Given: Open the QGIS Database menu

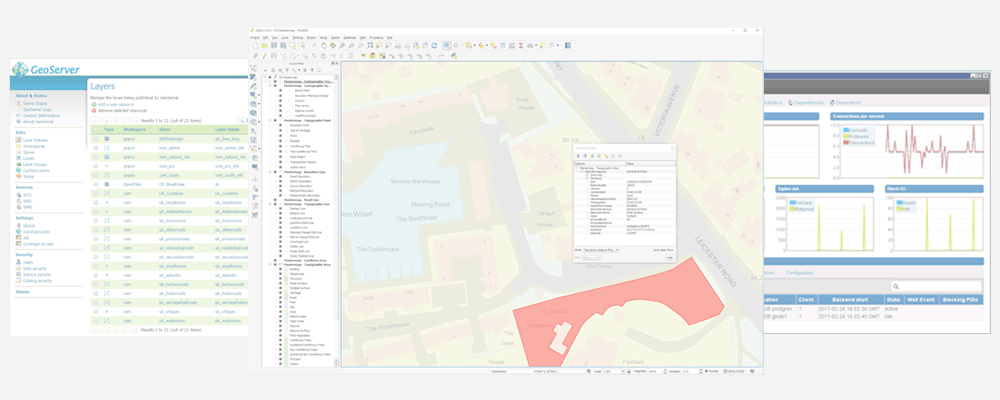Looking at the screenshot, I should pyautogui.click(x=349, y=38).
